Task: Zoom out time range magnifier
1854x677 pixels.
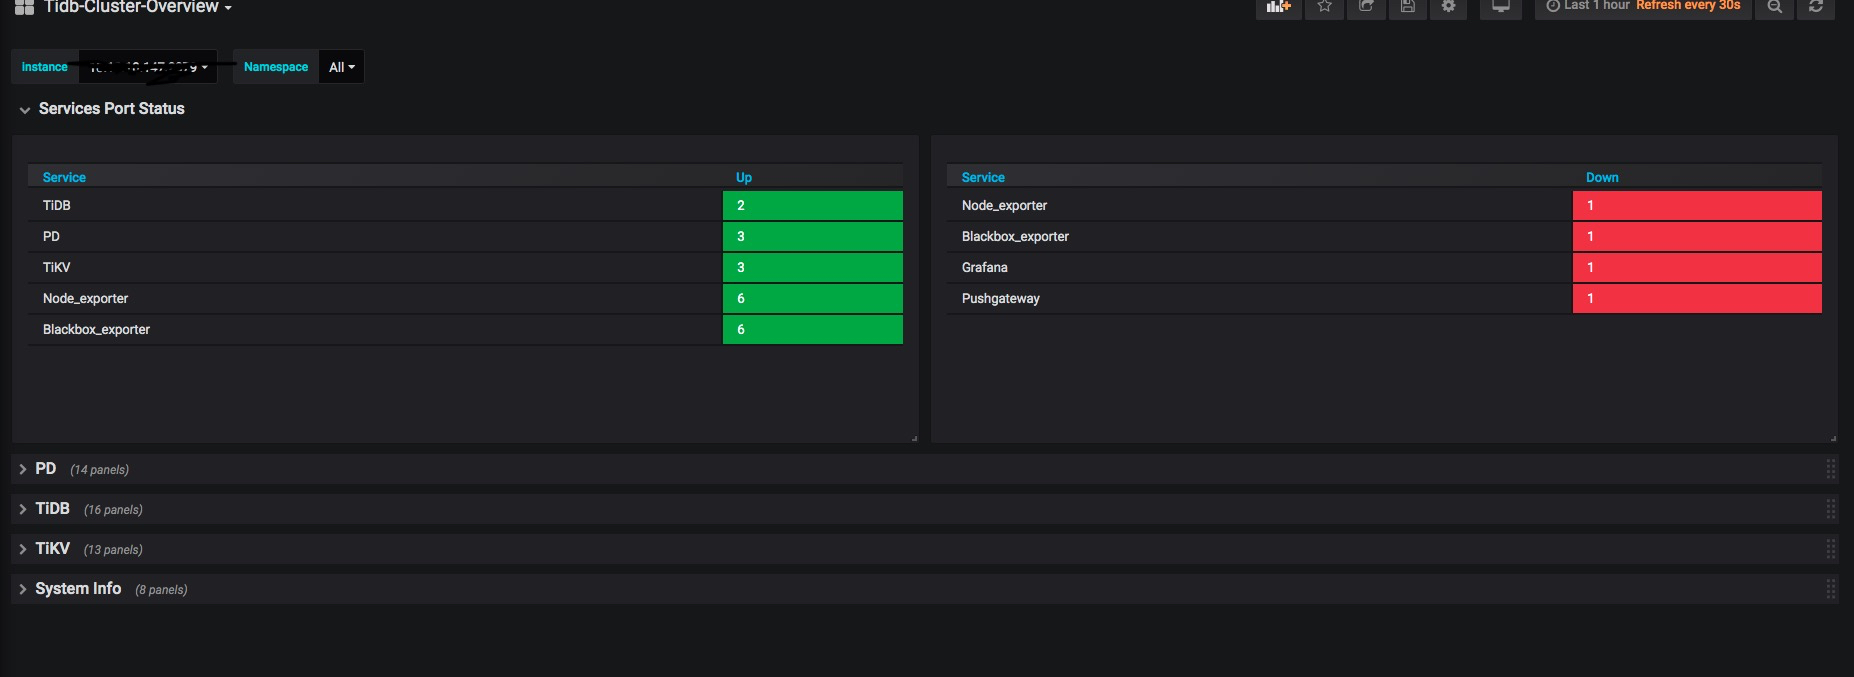Action: point(1774,7)
